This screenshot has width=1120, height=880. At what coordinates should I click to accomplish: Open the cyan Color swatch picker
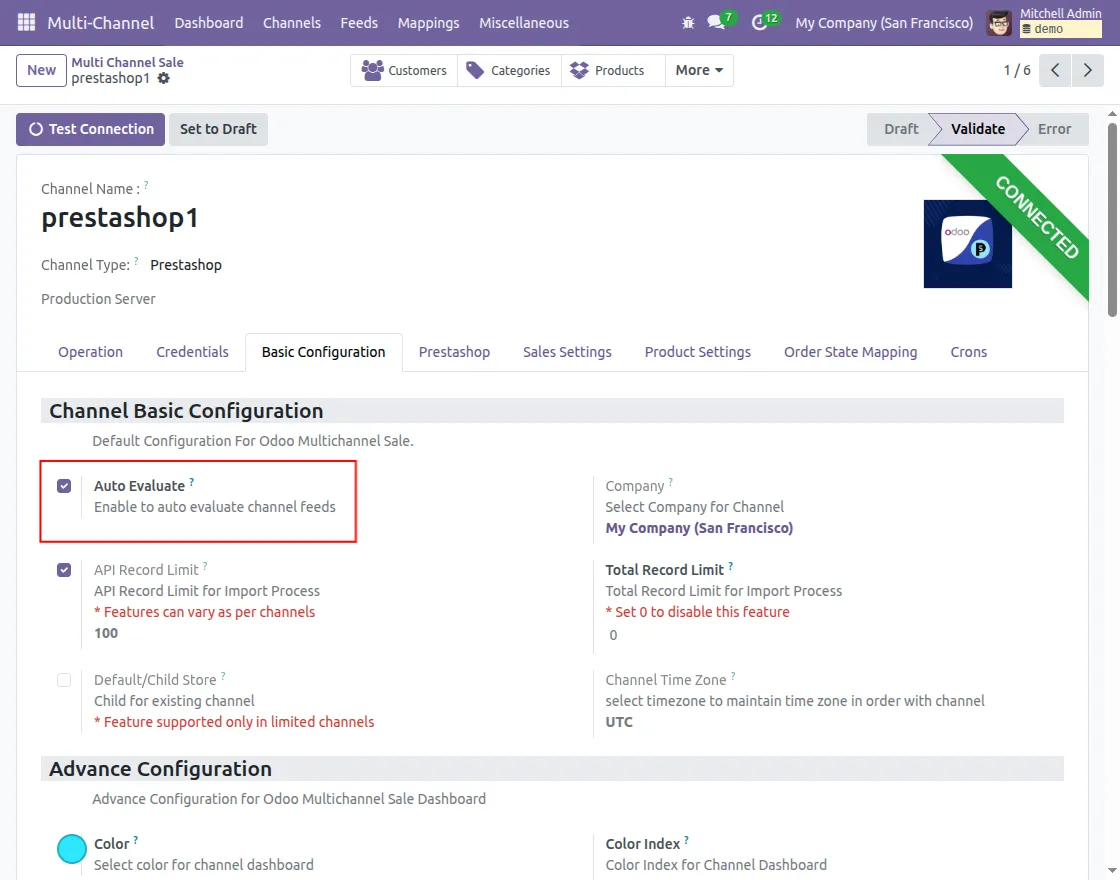click(x=72, y=849)
